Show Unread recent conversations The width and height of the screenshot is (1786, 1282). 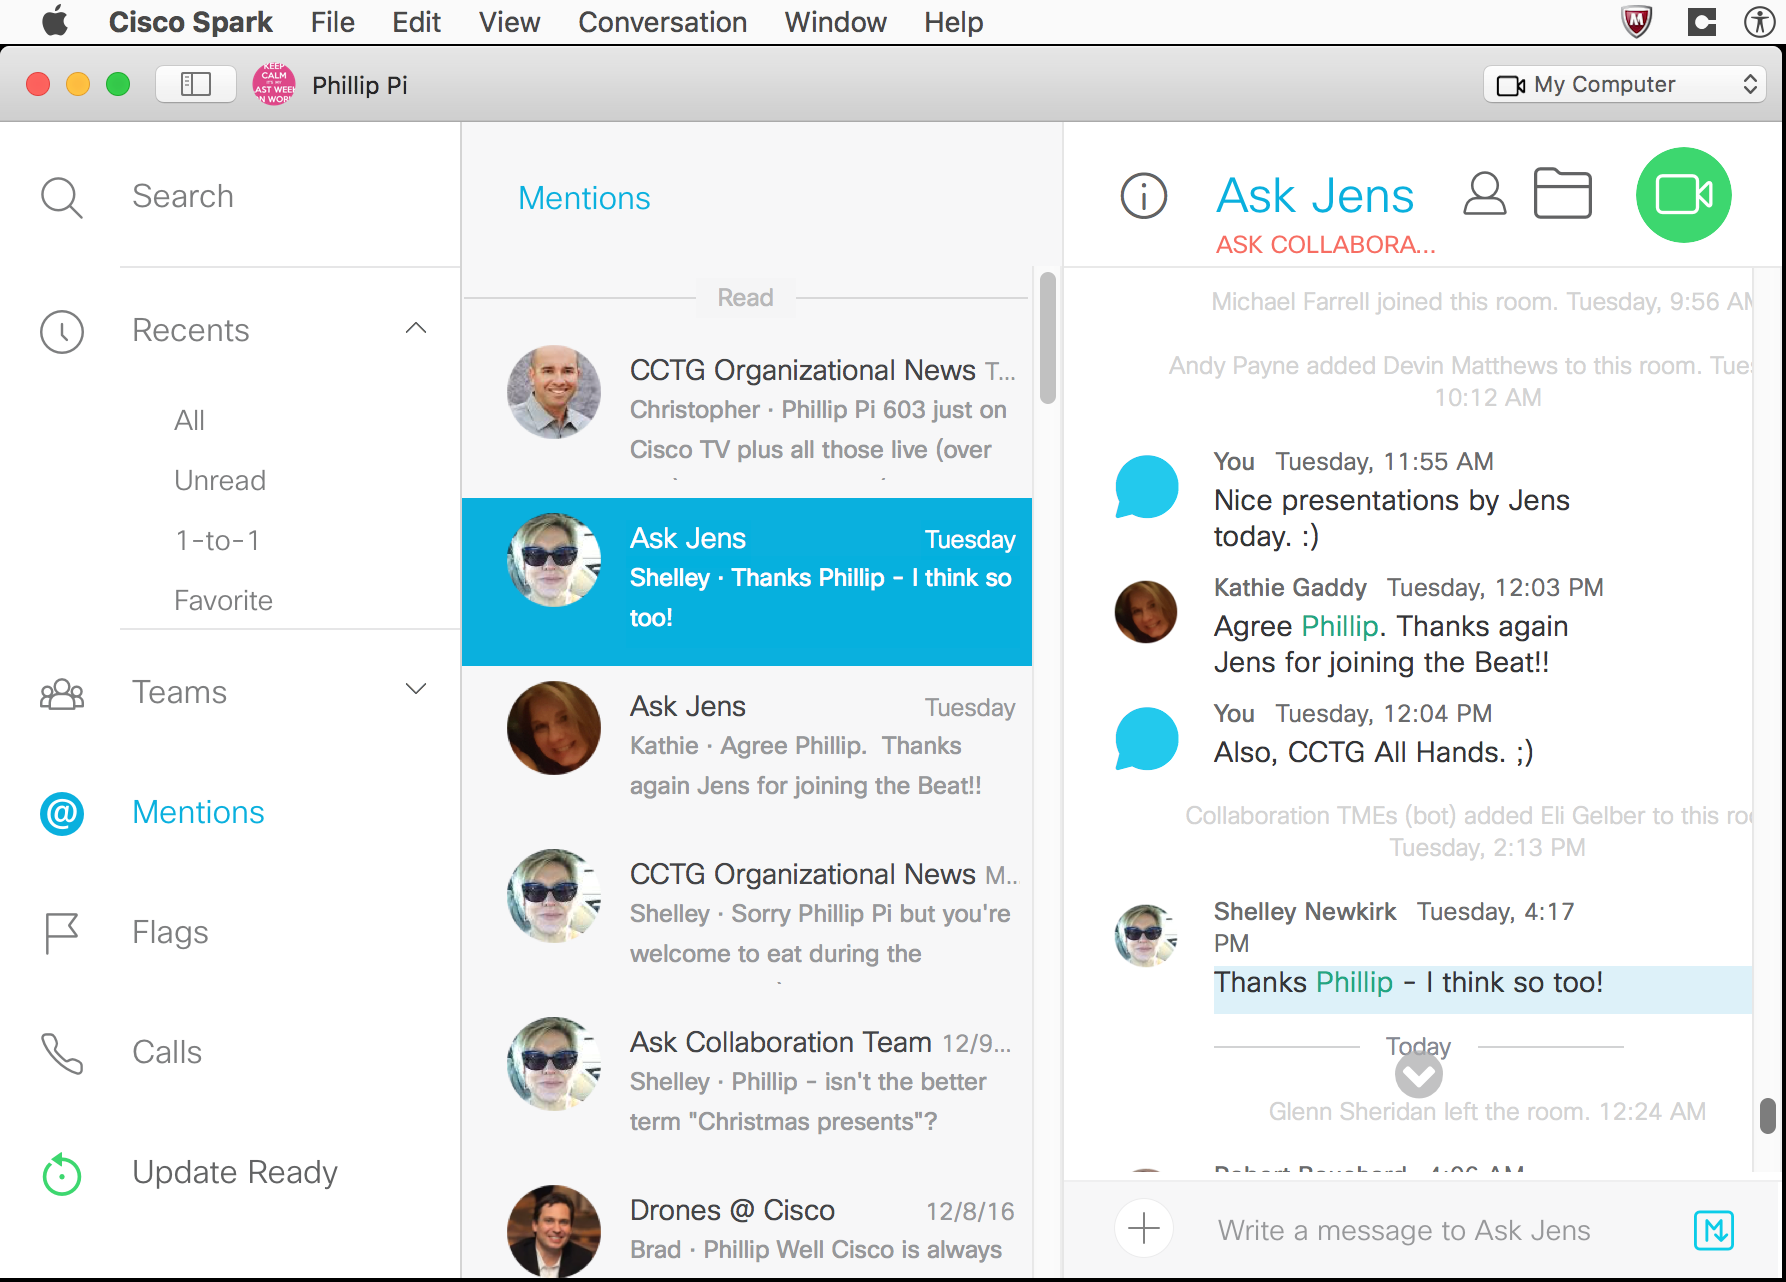coord(220,480)
